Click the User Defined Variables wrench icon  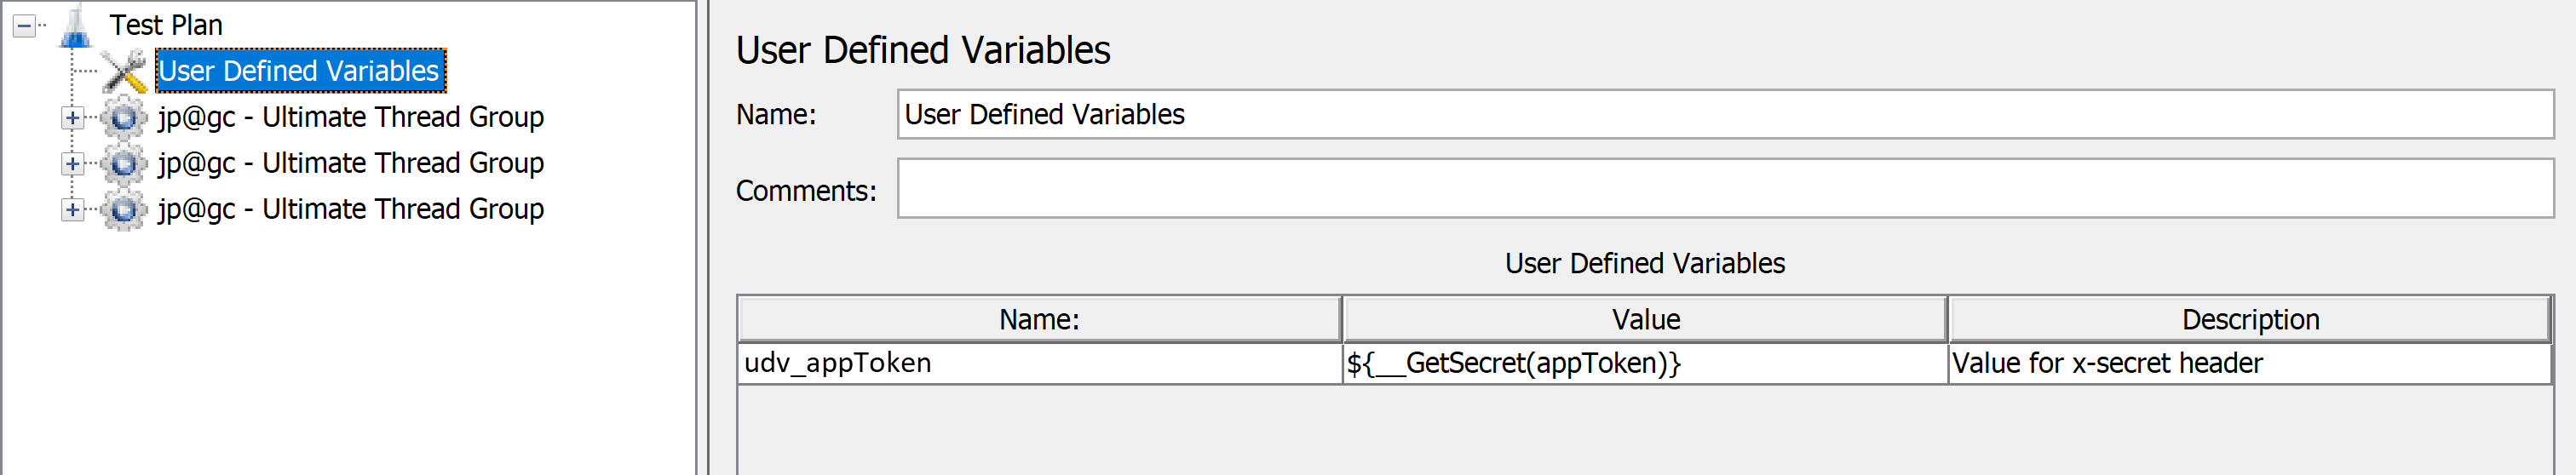[x=124, y=71]
